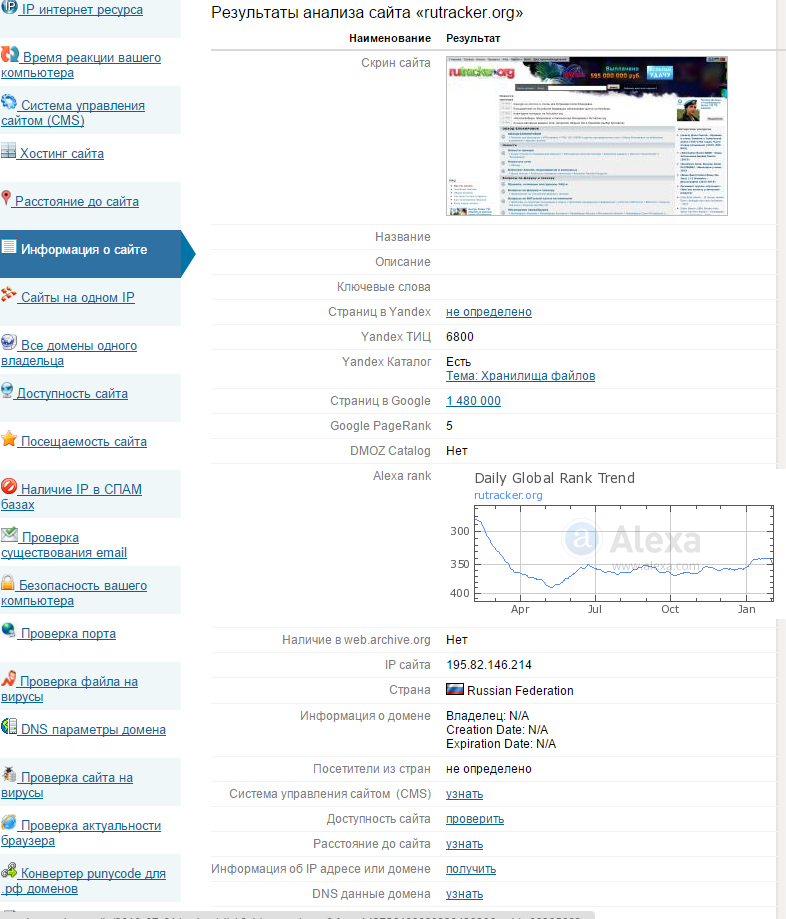Click the 1 480 000 Google pages link
Screen dimensions: 786x919
(x=473, y=401)
